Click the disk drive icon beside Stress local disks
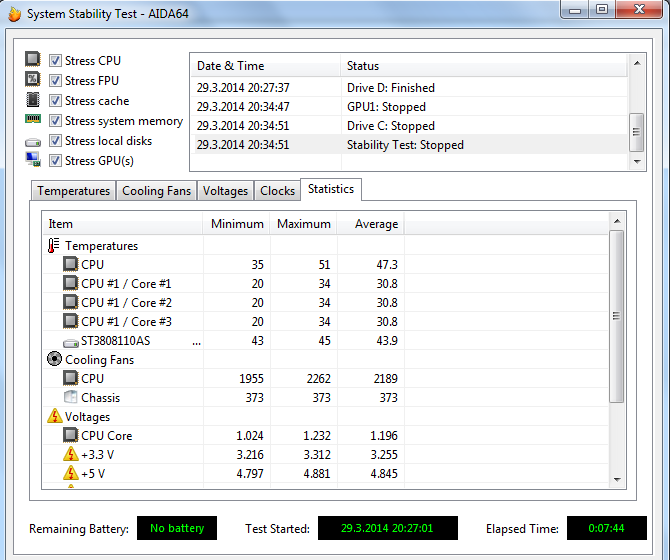This screenshot has height=560, width=671. click(x=33, y=142)
